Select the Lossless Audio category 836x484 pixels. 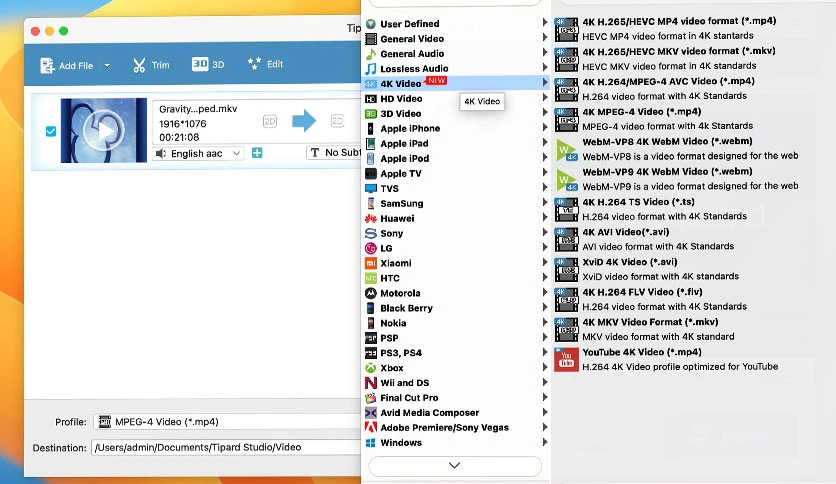[x=456, y=68]
